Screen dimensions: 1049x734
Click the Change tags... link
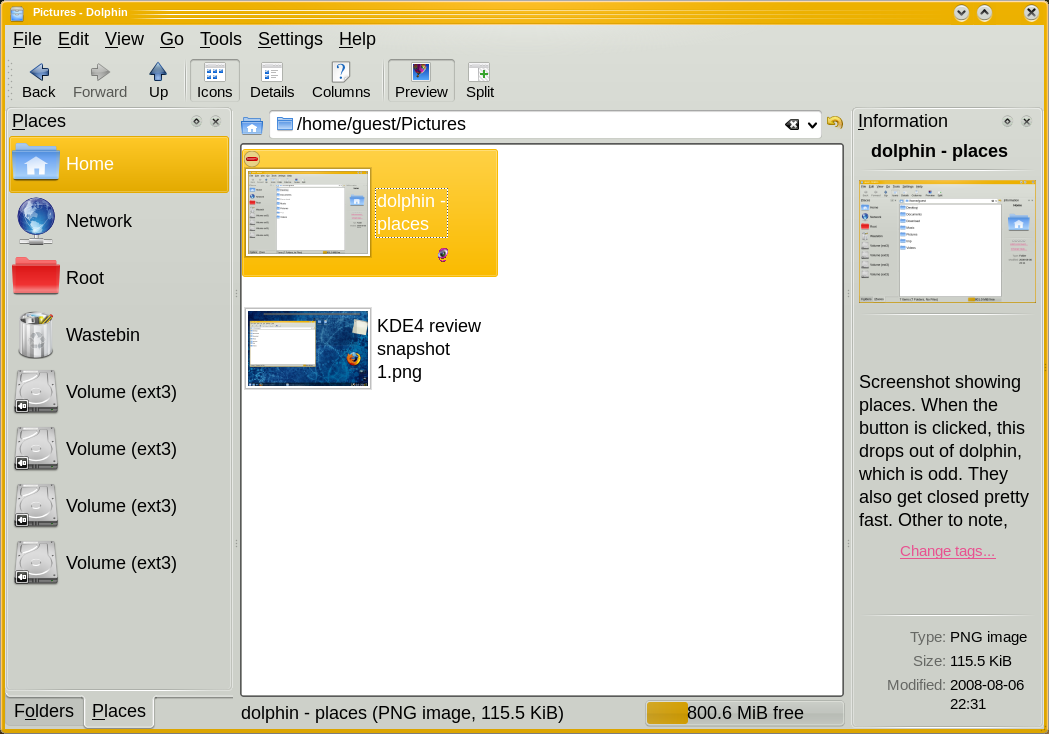[947, 551]
